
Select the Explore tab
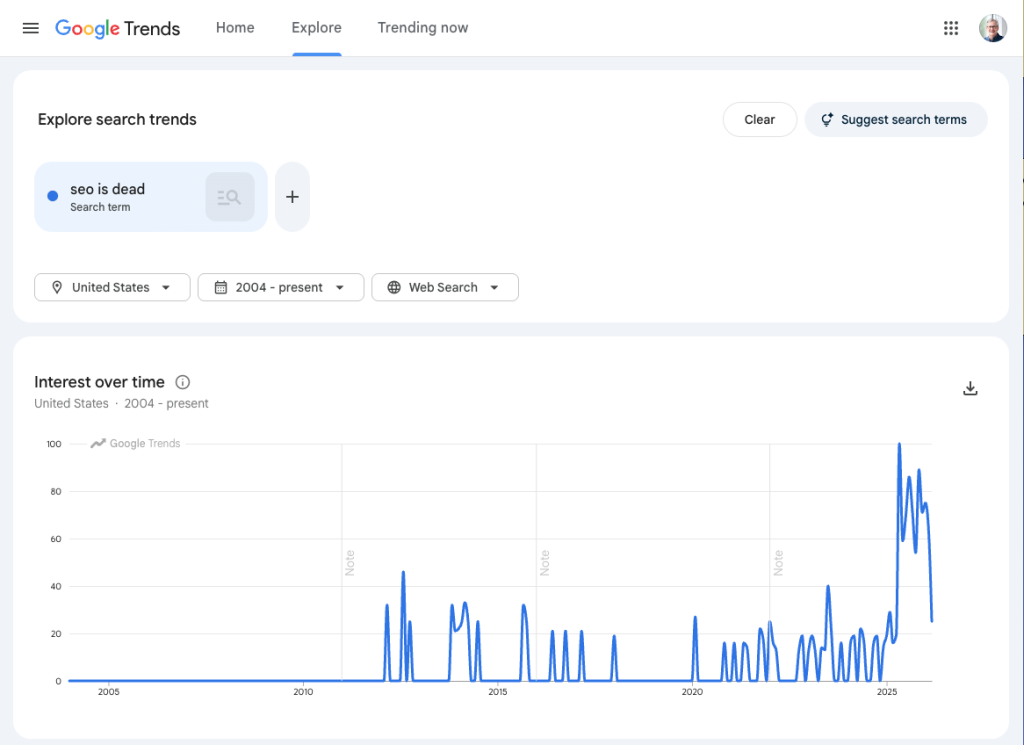coord(316,28)
